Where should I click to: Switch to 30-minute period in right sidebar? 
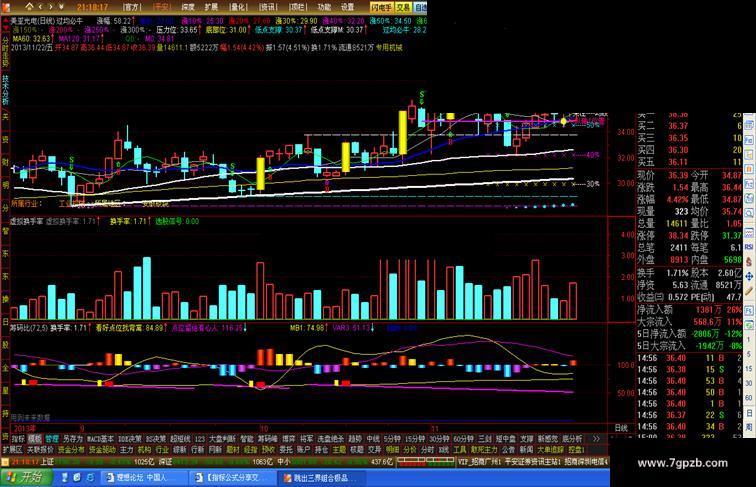click(x=749, y=383)
